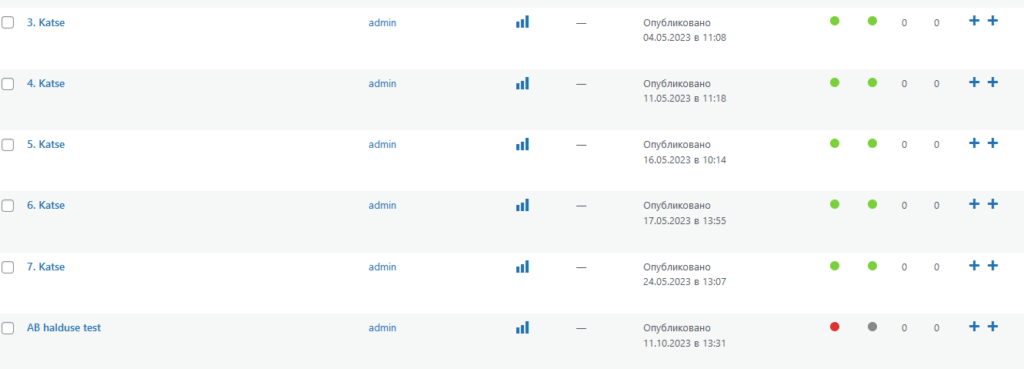Click the red status dot for AB halduse test
This screenshot has width=1024, height=369.
pyautogui.click(x=835, y=327)
